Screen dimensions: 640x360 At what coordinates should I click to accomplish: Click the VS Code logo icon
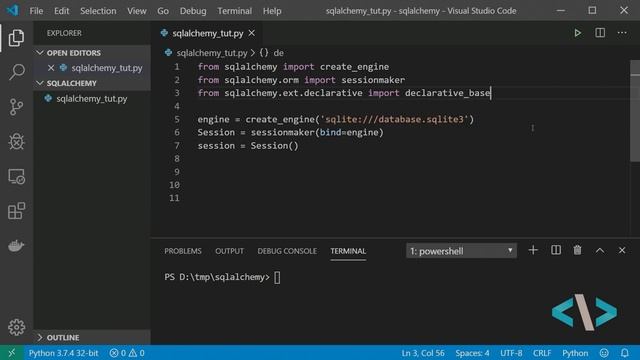tap(12, 10)
